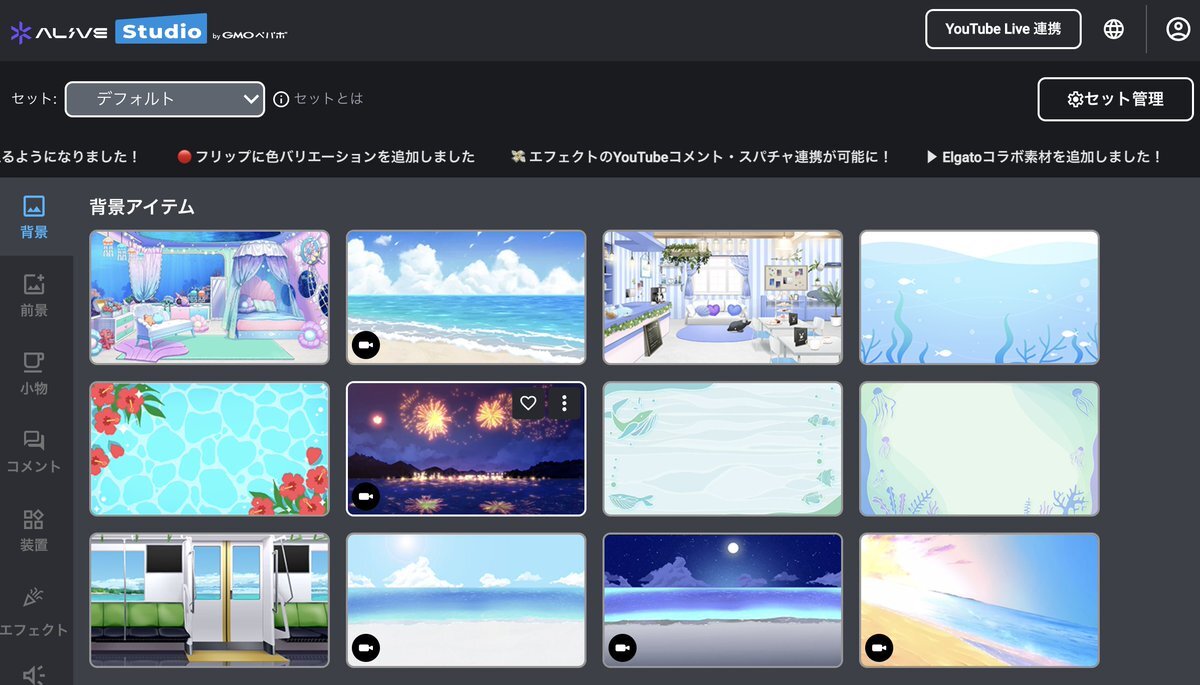Select the sunset beach background thumbnail

click(980, 600)
